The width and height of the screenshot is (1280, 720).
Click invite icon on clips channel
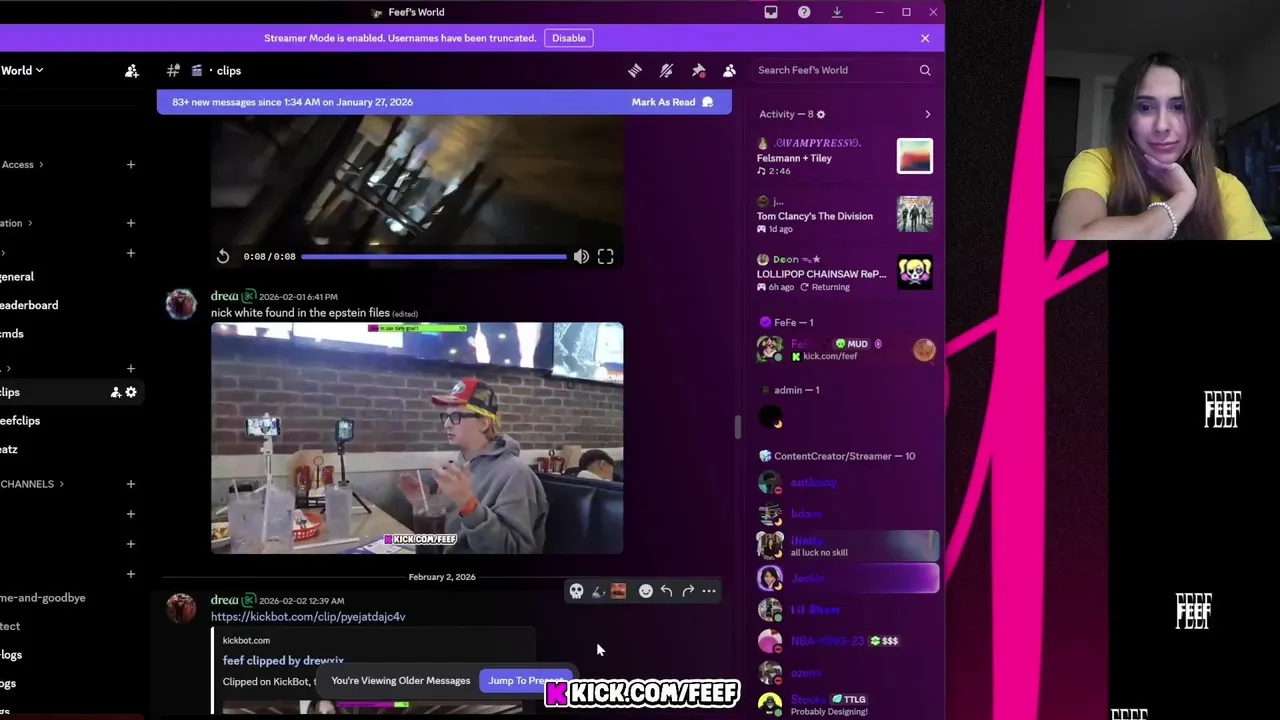tap(116, 392)
